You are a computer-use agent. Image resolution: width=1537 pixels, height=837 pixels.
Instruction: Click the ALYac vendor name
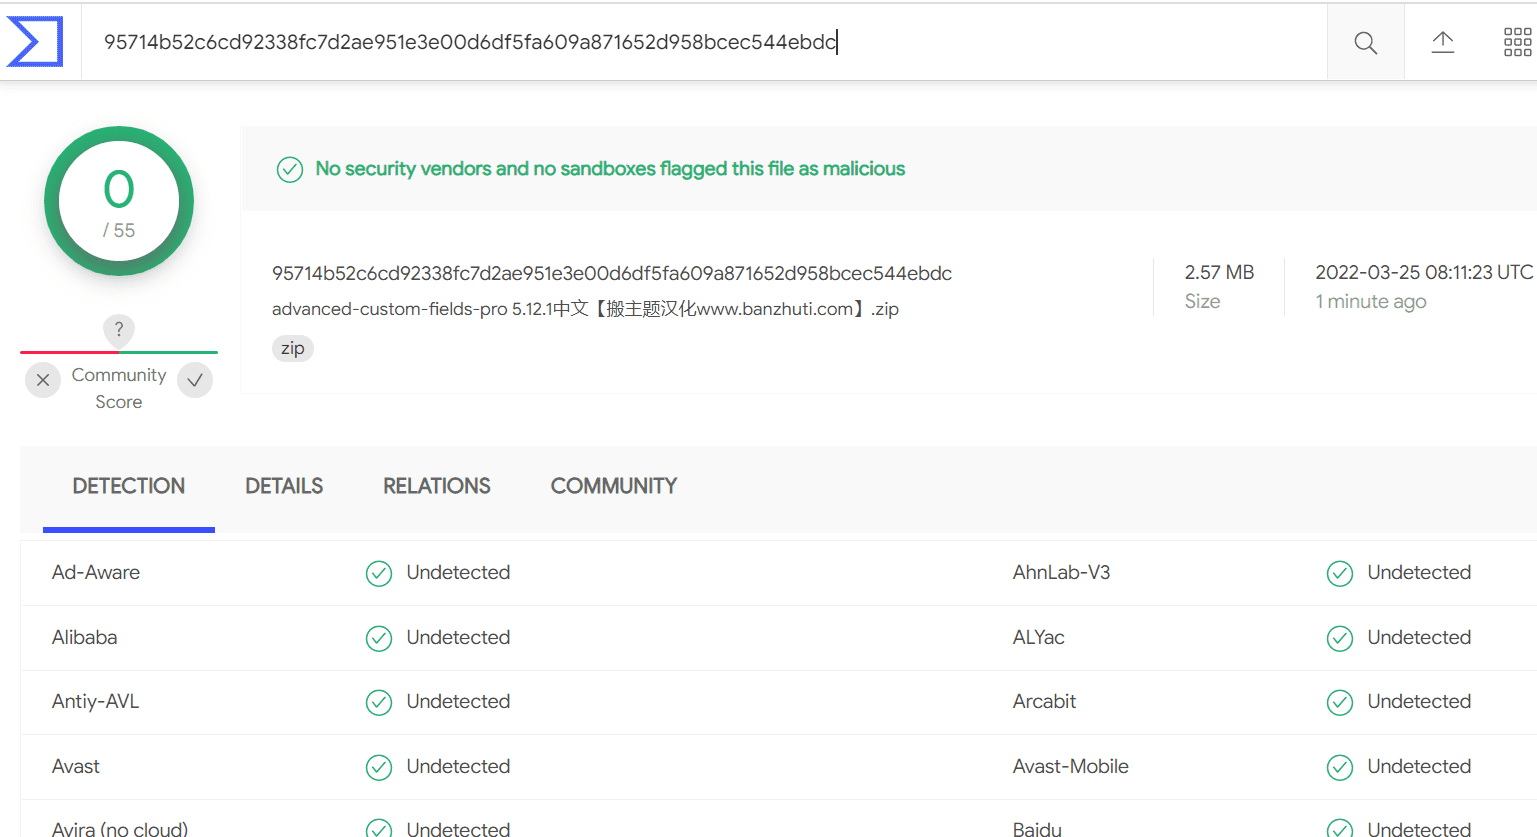[x=1039, y=637]
